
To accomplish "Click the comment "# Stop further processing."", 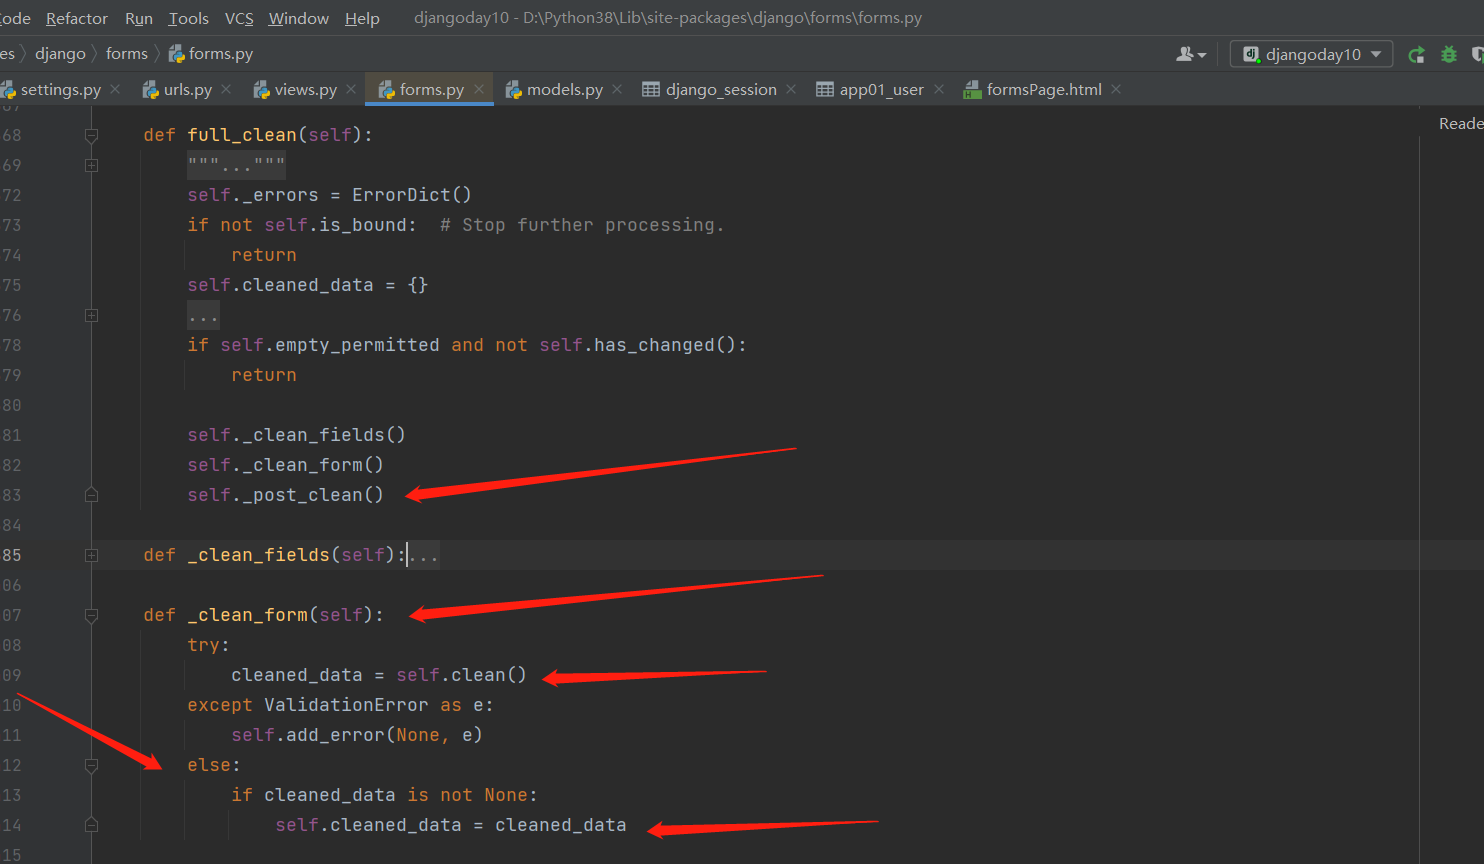I will coord(582,225).
